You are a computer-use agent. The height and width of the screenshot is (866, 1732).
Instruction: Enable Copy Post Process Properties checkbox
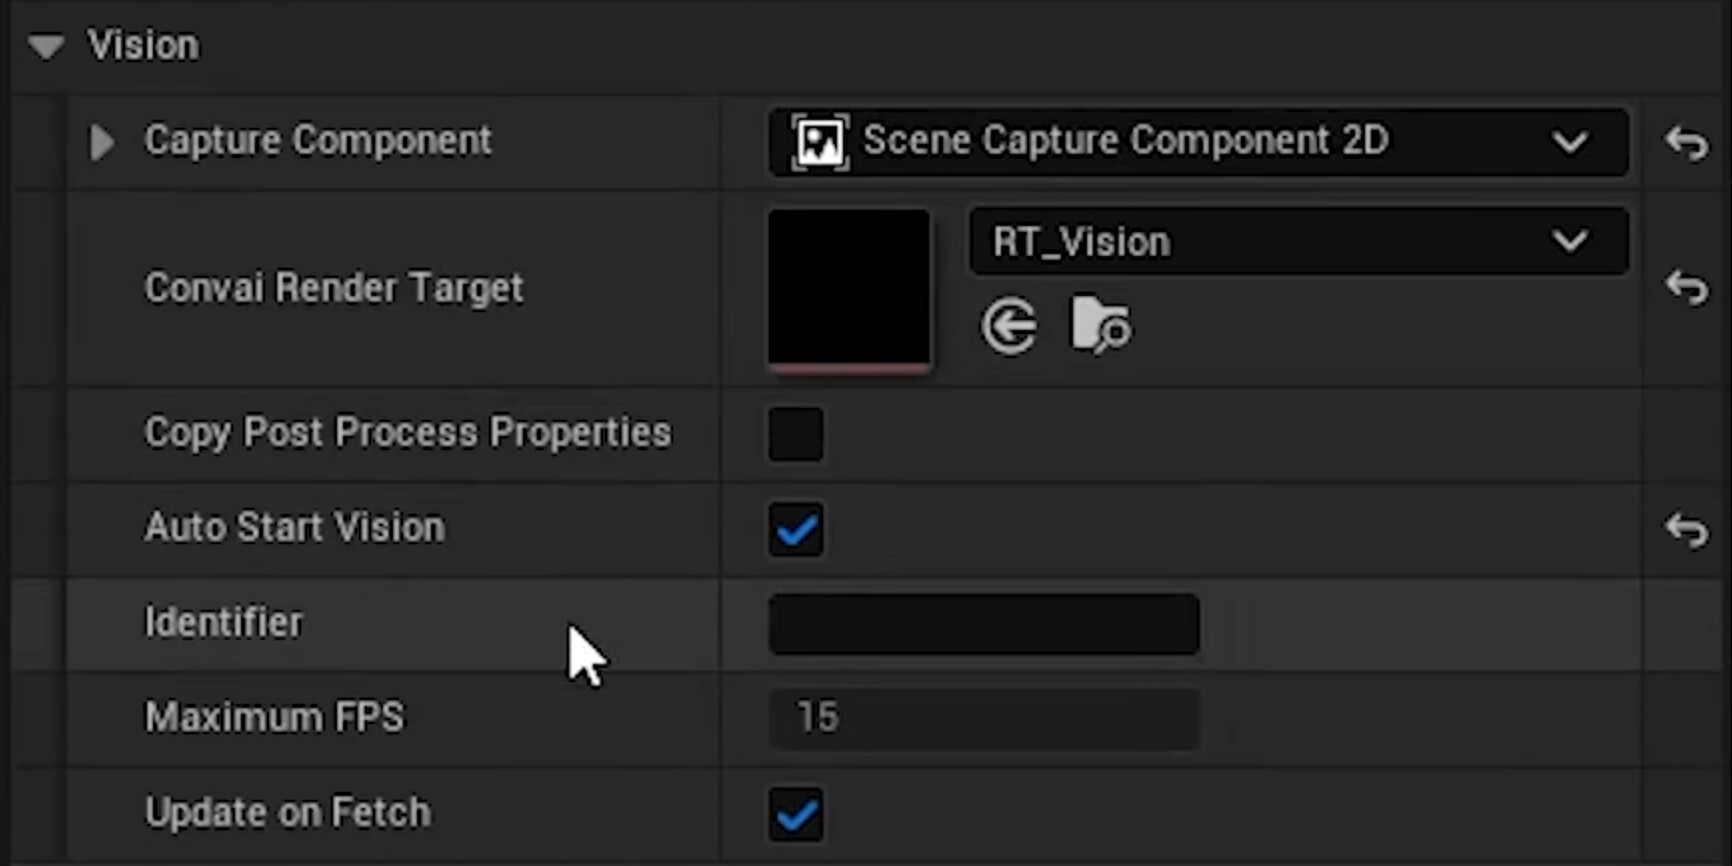(x=796, y=434)
